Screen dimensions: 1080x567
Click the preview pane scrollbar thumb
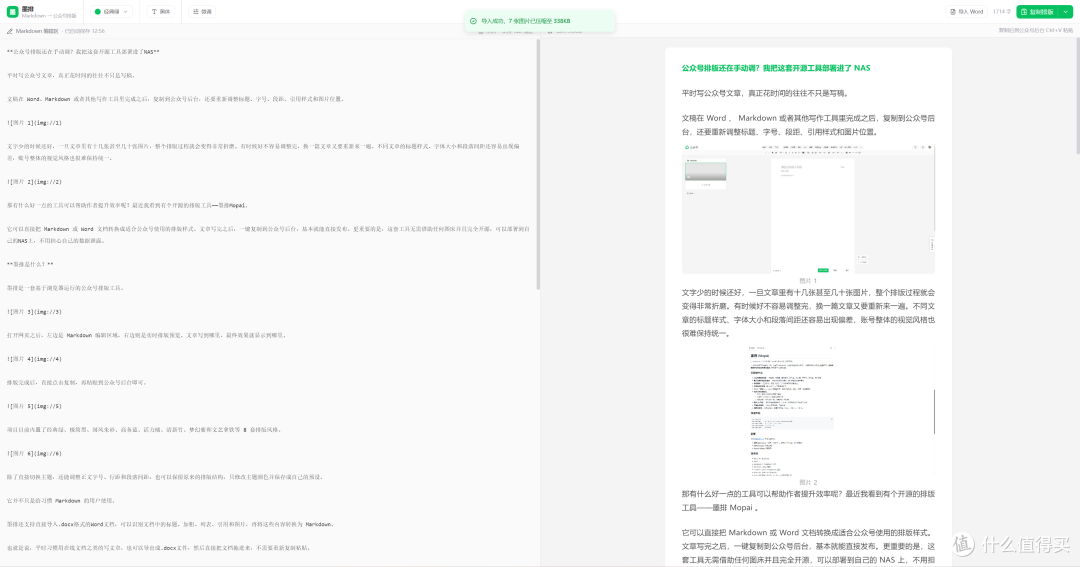pyautogui.click(x=1077, y=96)
